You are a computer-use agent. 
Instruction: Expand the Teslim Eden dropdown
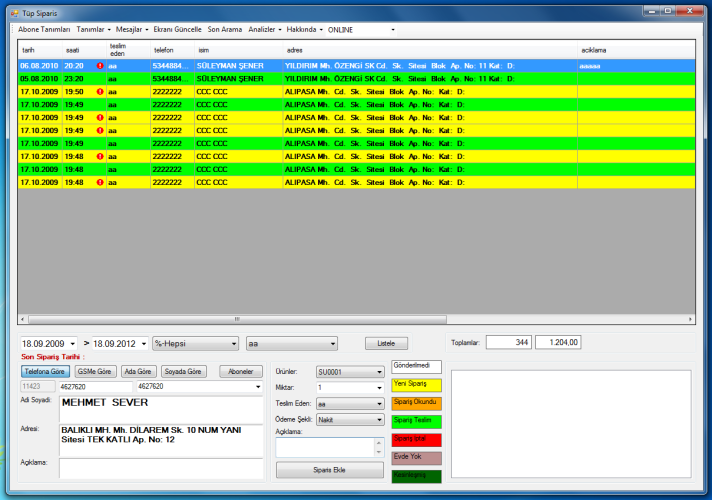pyautogui.click(x=379, y=404)
